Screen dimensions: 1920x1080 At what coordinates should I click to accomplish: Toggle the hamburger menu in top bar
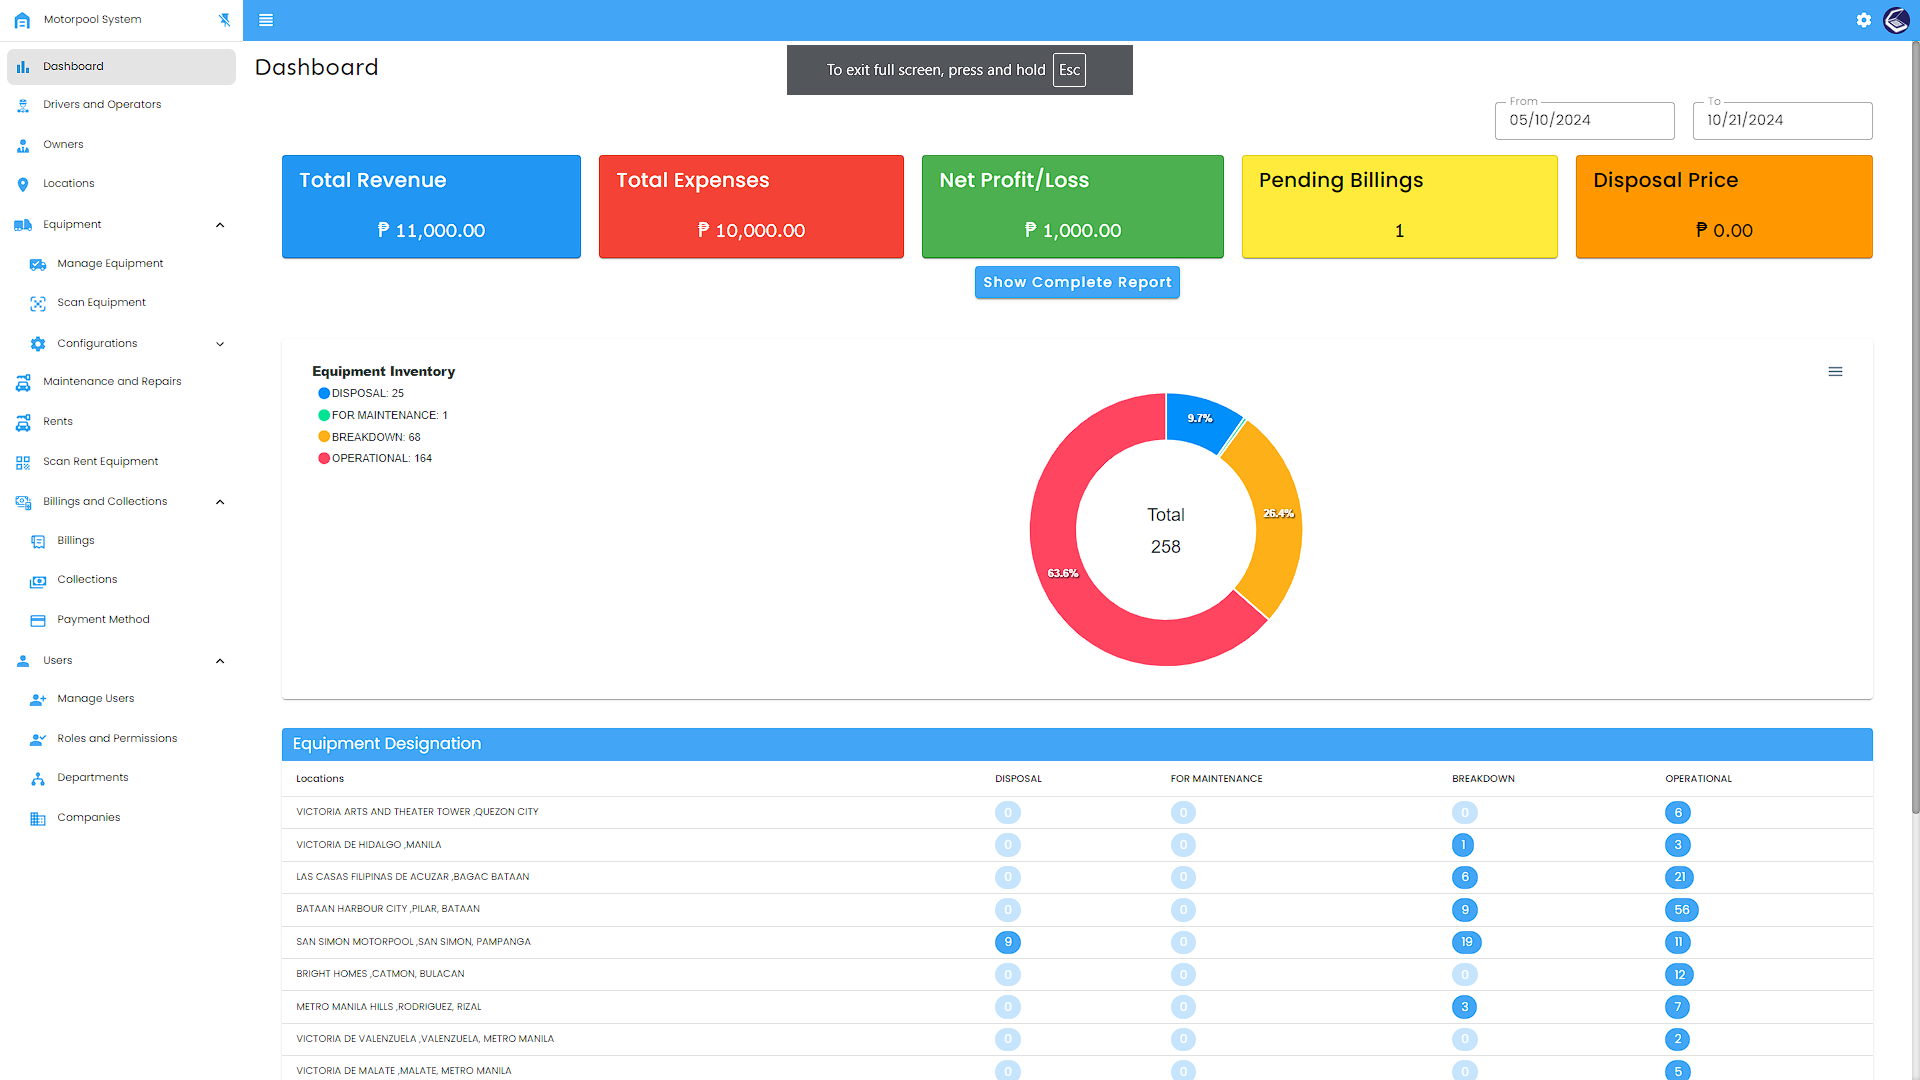click(266, 20)
